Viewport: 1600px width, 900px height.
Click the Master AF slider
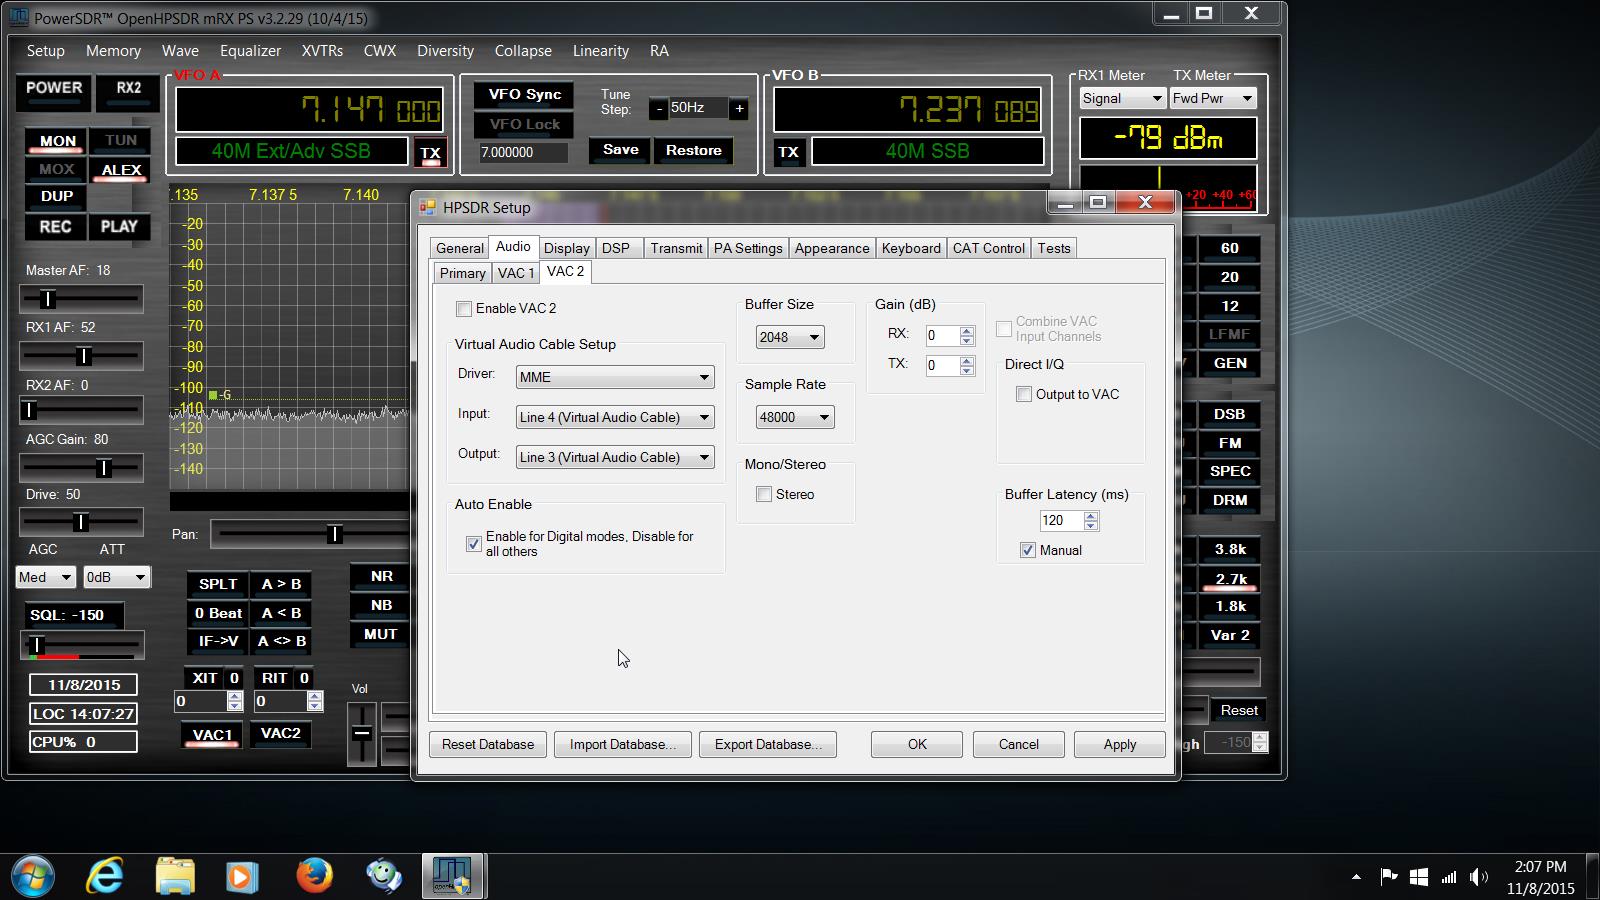82,298
